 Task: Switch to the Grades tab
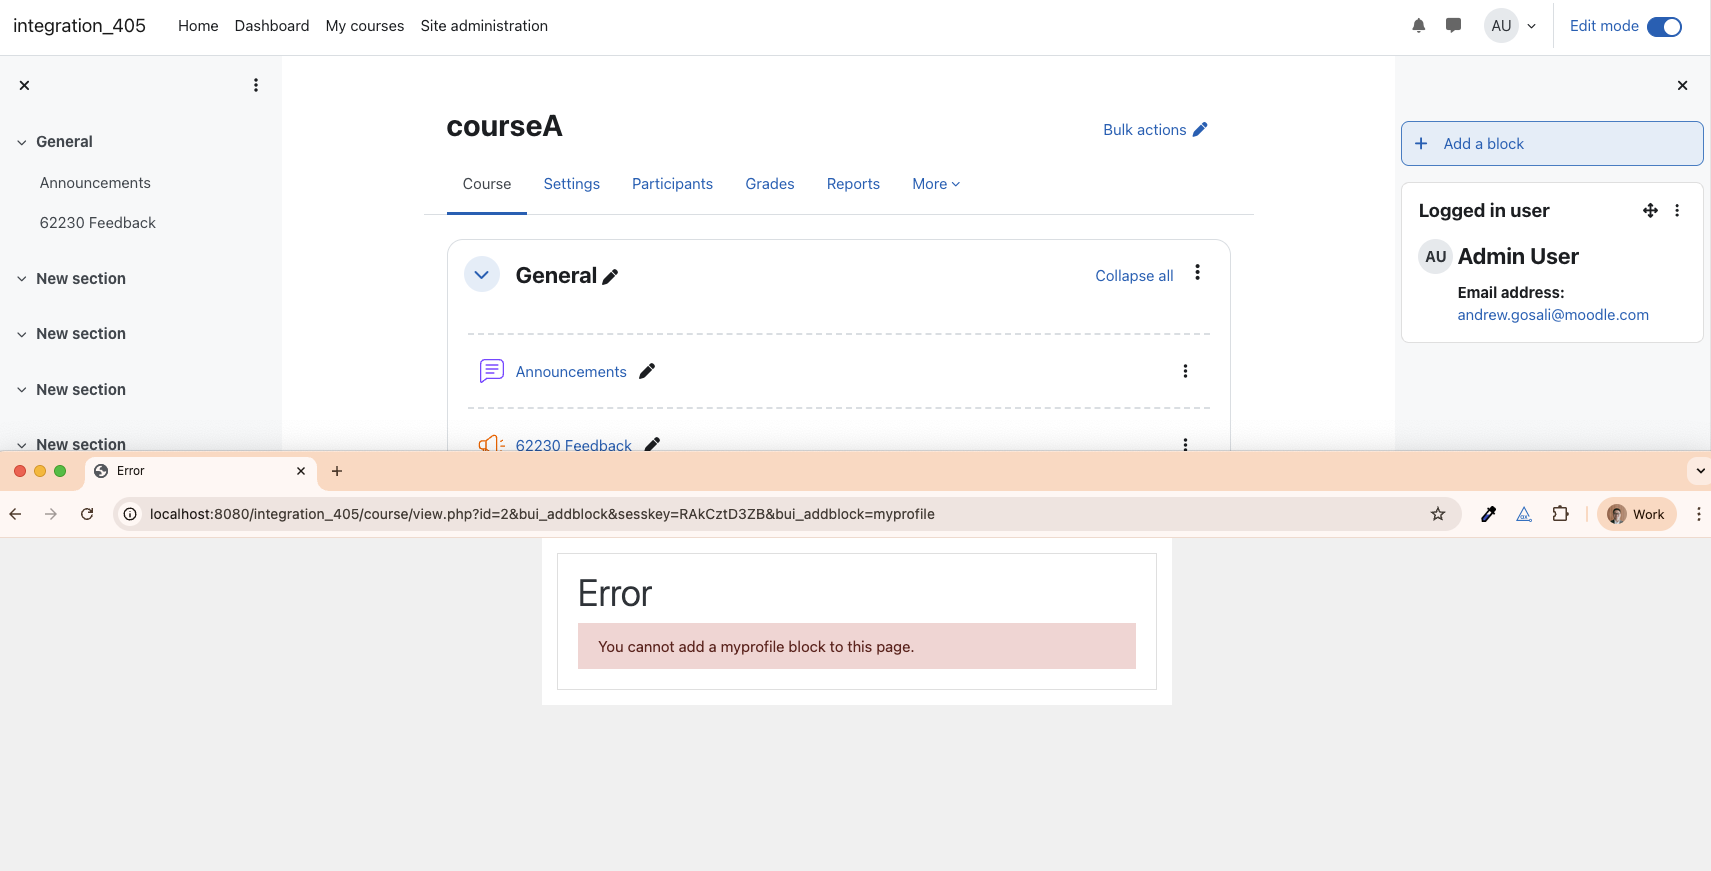770,184
